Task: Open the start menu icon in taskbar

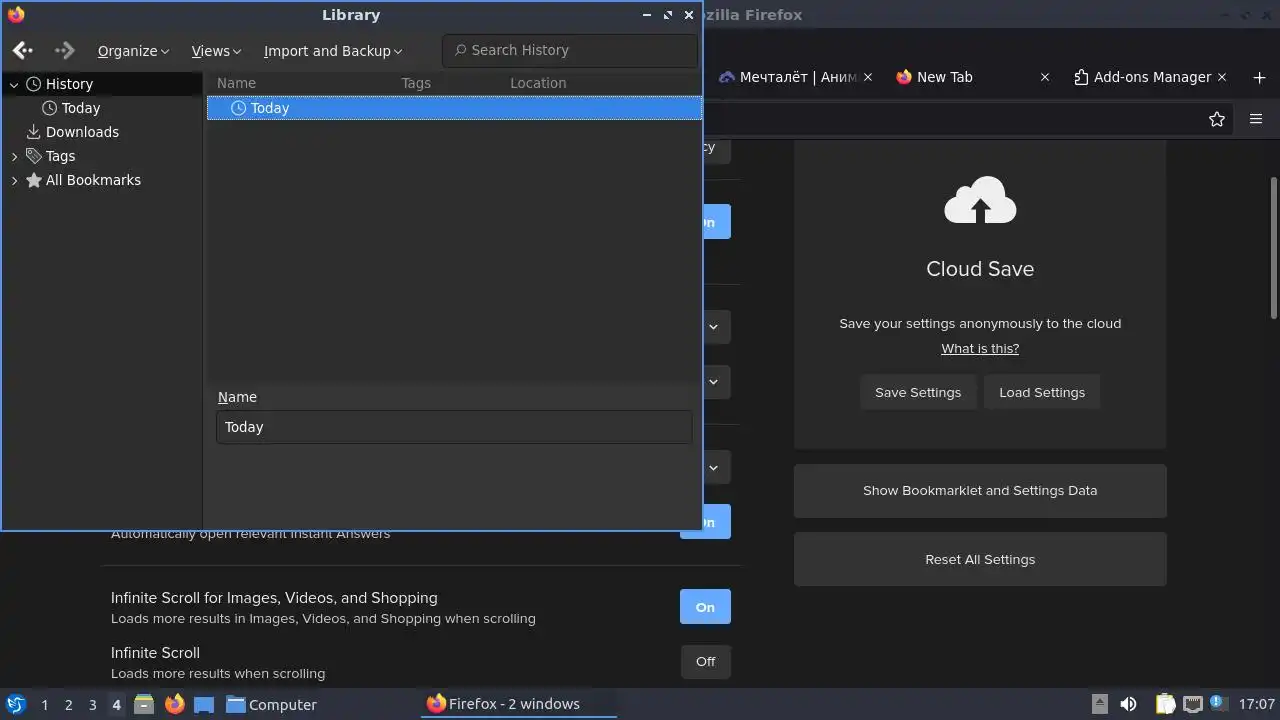Action: click(x=15, y=704)
